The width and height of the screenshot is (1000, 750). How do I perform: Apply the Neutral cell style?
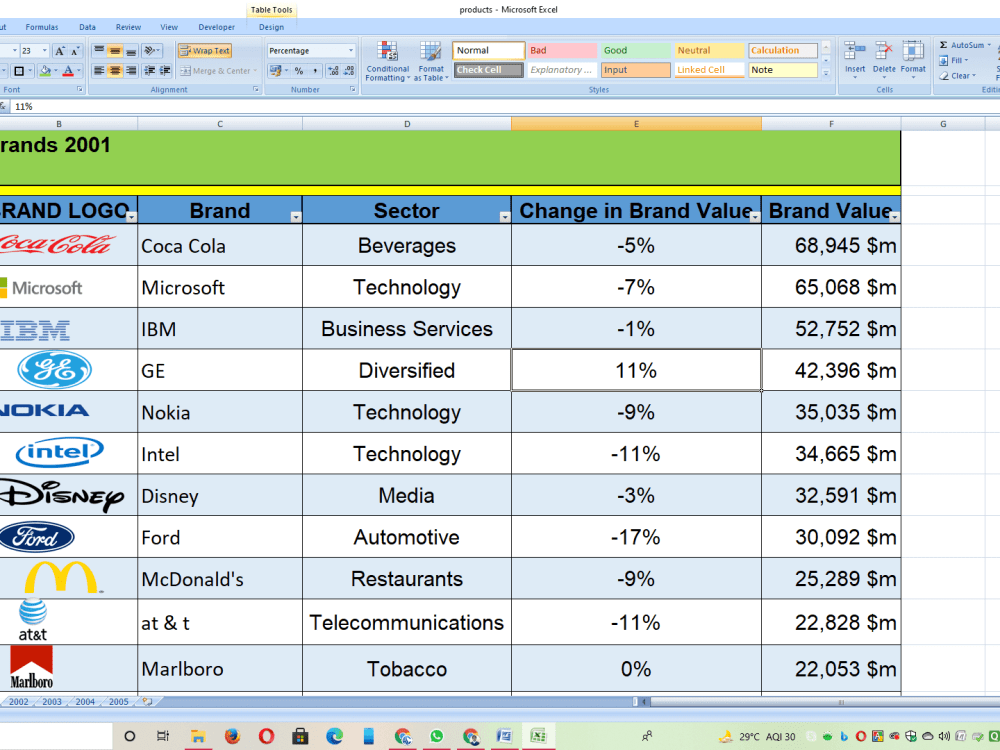(709, 50)
